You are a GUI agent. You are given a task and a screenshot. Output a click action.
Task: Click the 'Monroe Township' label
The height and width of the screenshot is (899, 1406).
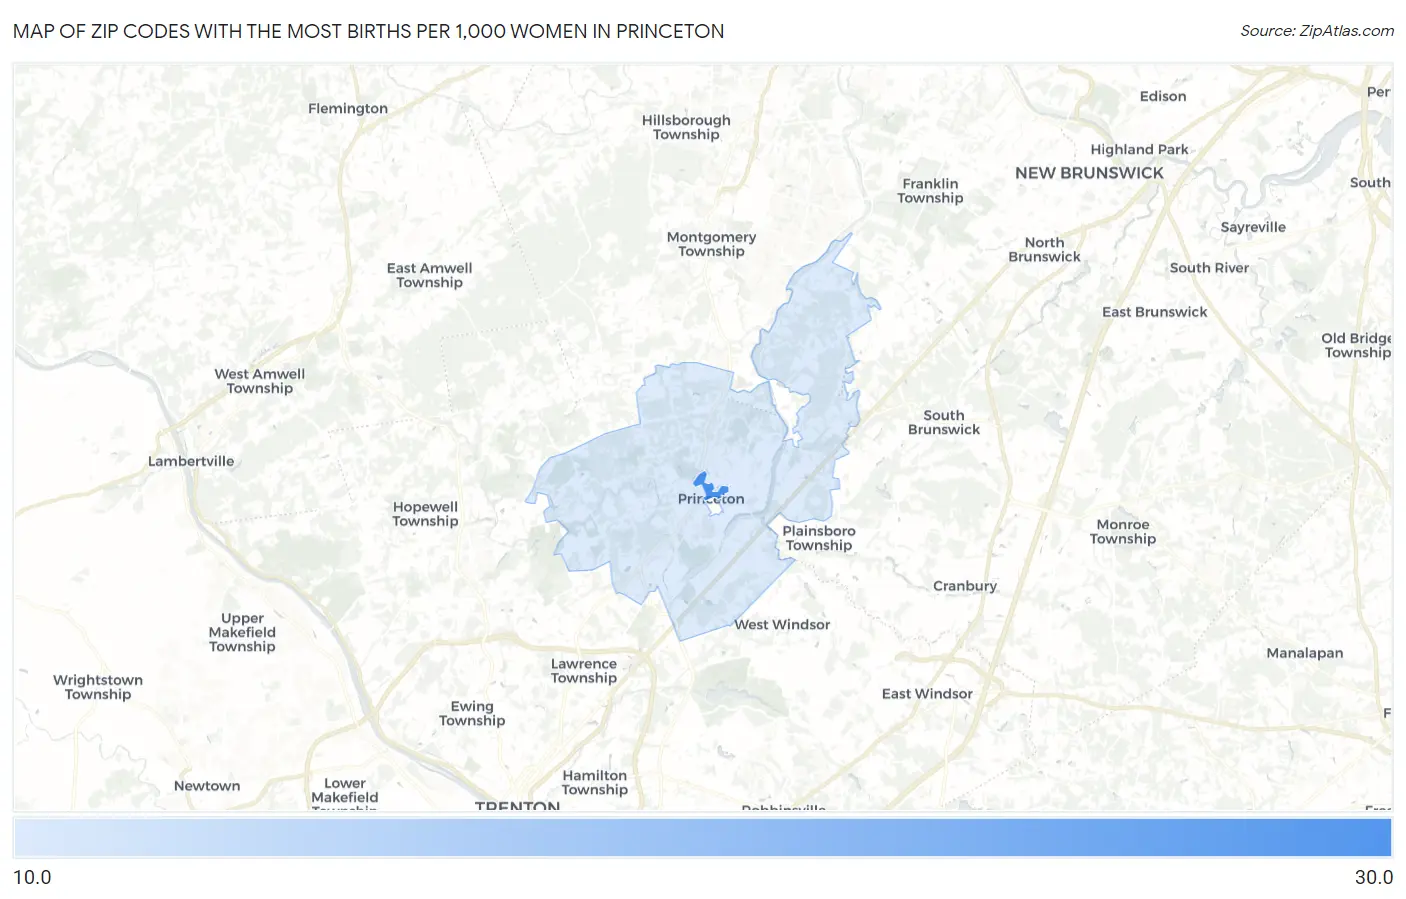point(1122,531)
